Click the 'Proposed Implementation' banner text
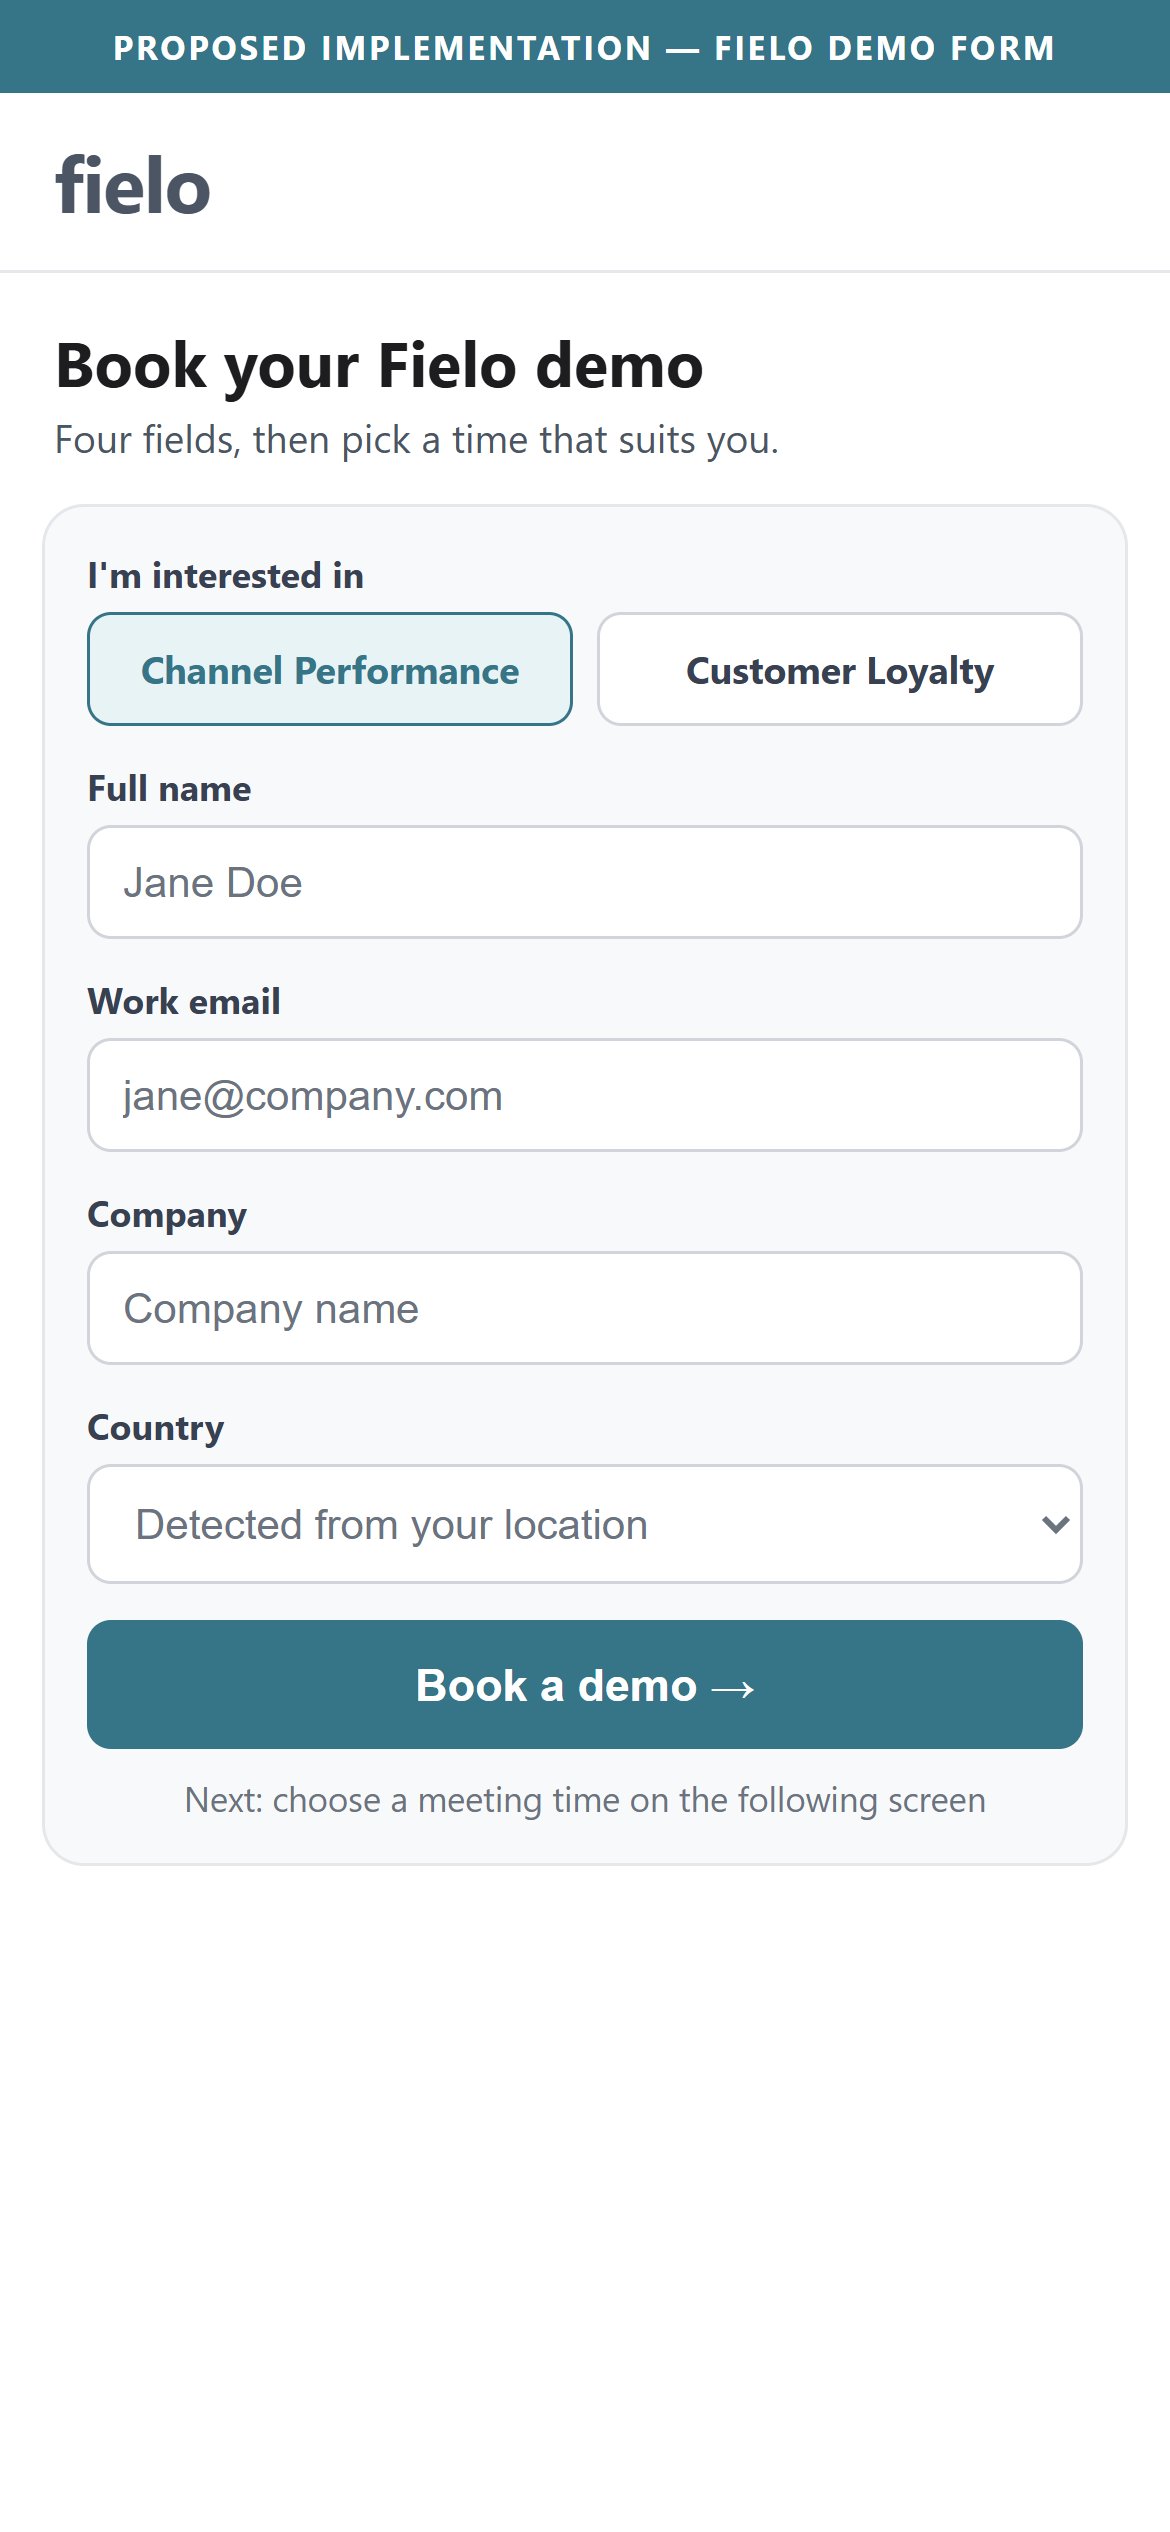 pos(584,48)
